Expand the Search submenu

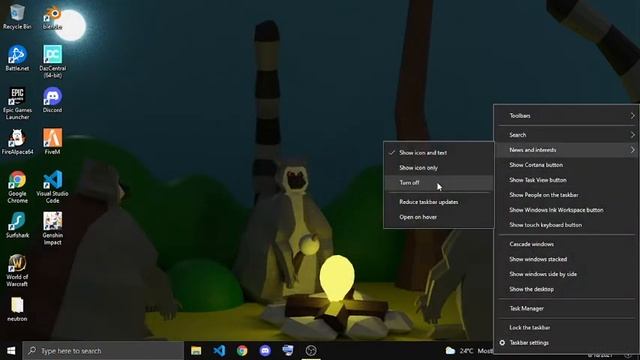coord(567,135)
